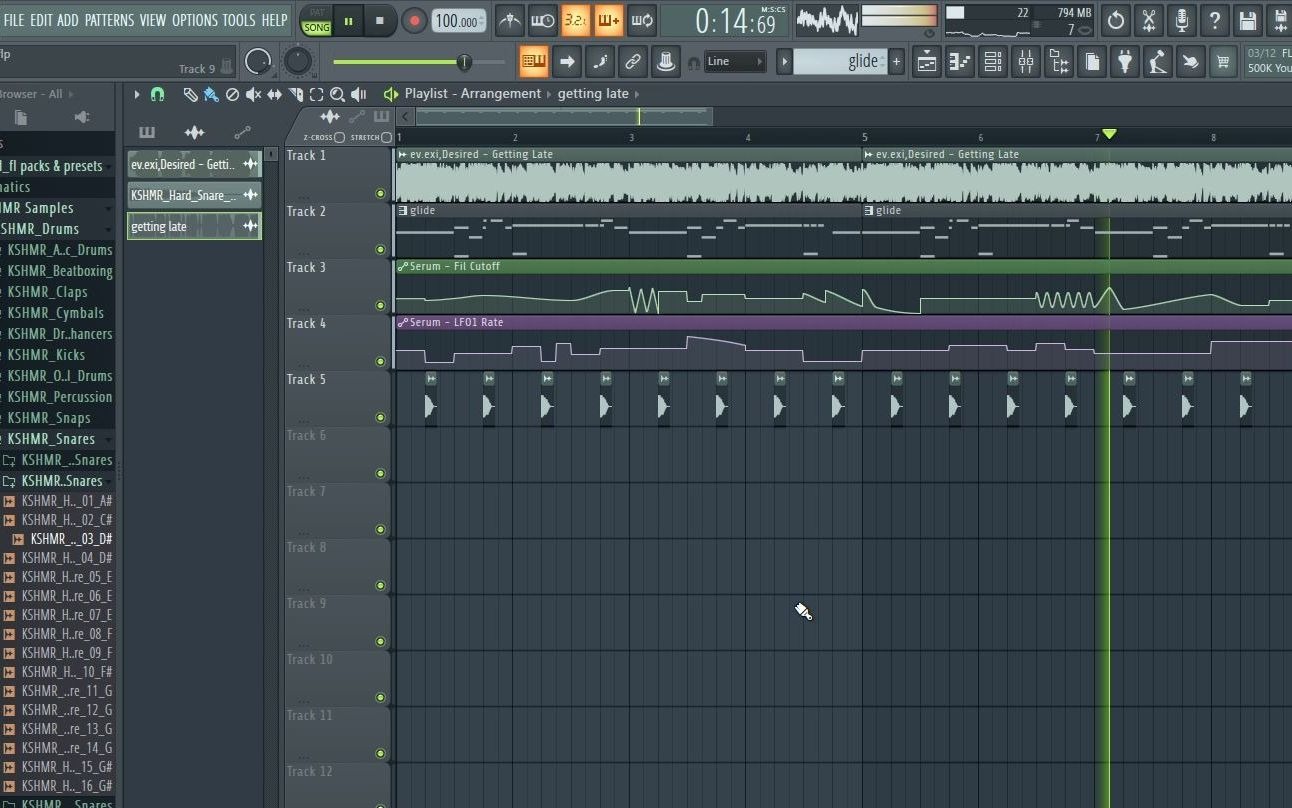This screenshot has height=808, width=1292.
Task: Toggle the metronome
Action: [509, 20]
